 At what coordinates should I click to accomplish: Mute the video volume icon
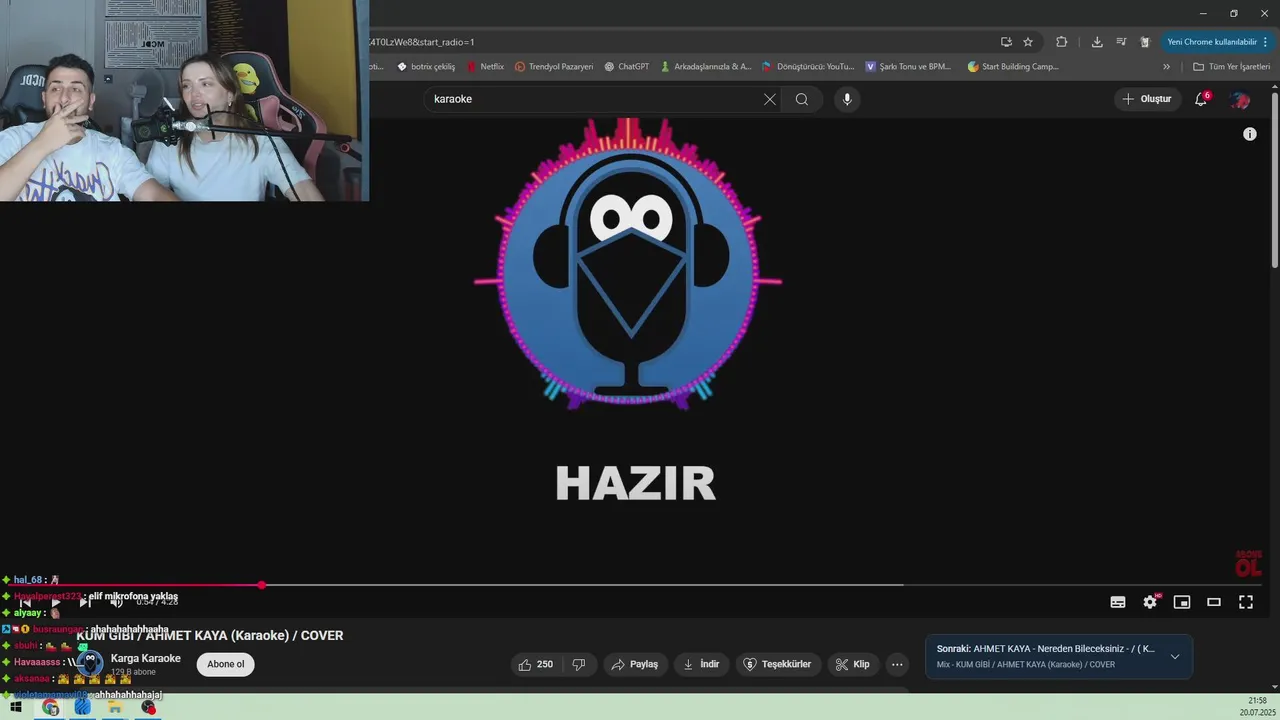point(117,602)
